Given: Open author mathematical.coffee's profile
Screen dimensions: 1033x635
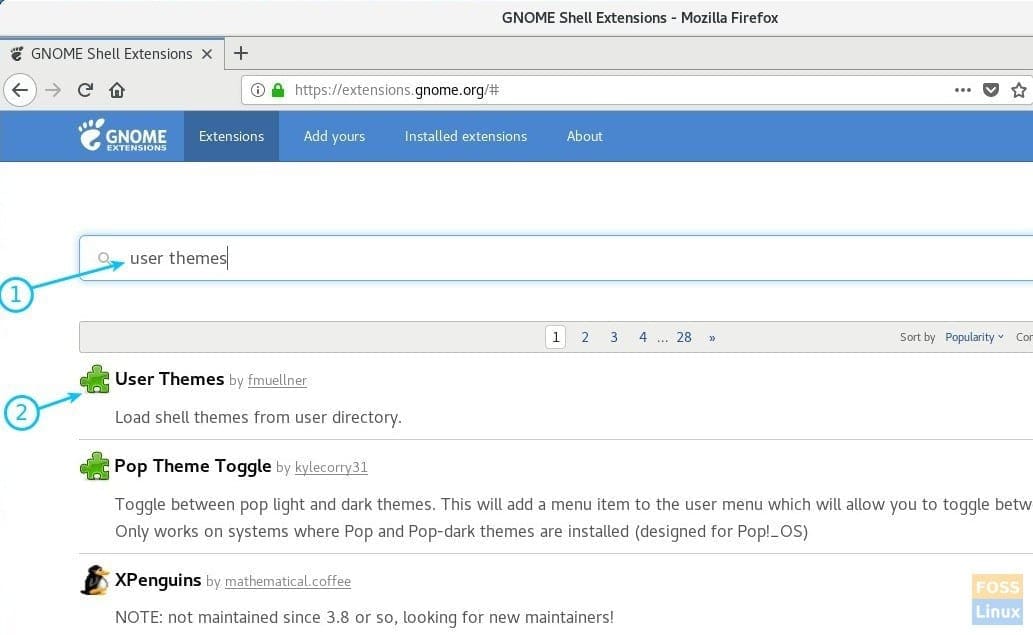Looking at the screenshot, I should tap(288, 581).
